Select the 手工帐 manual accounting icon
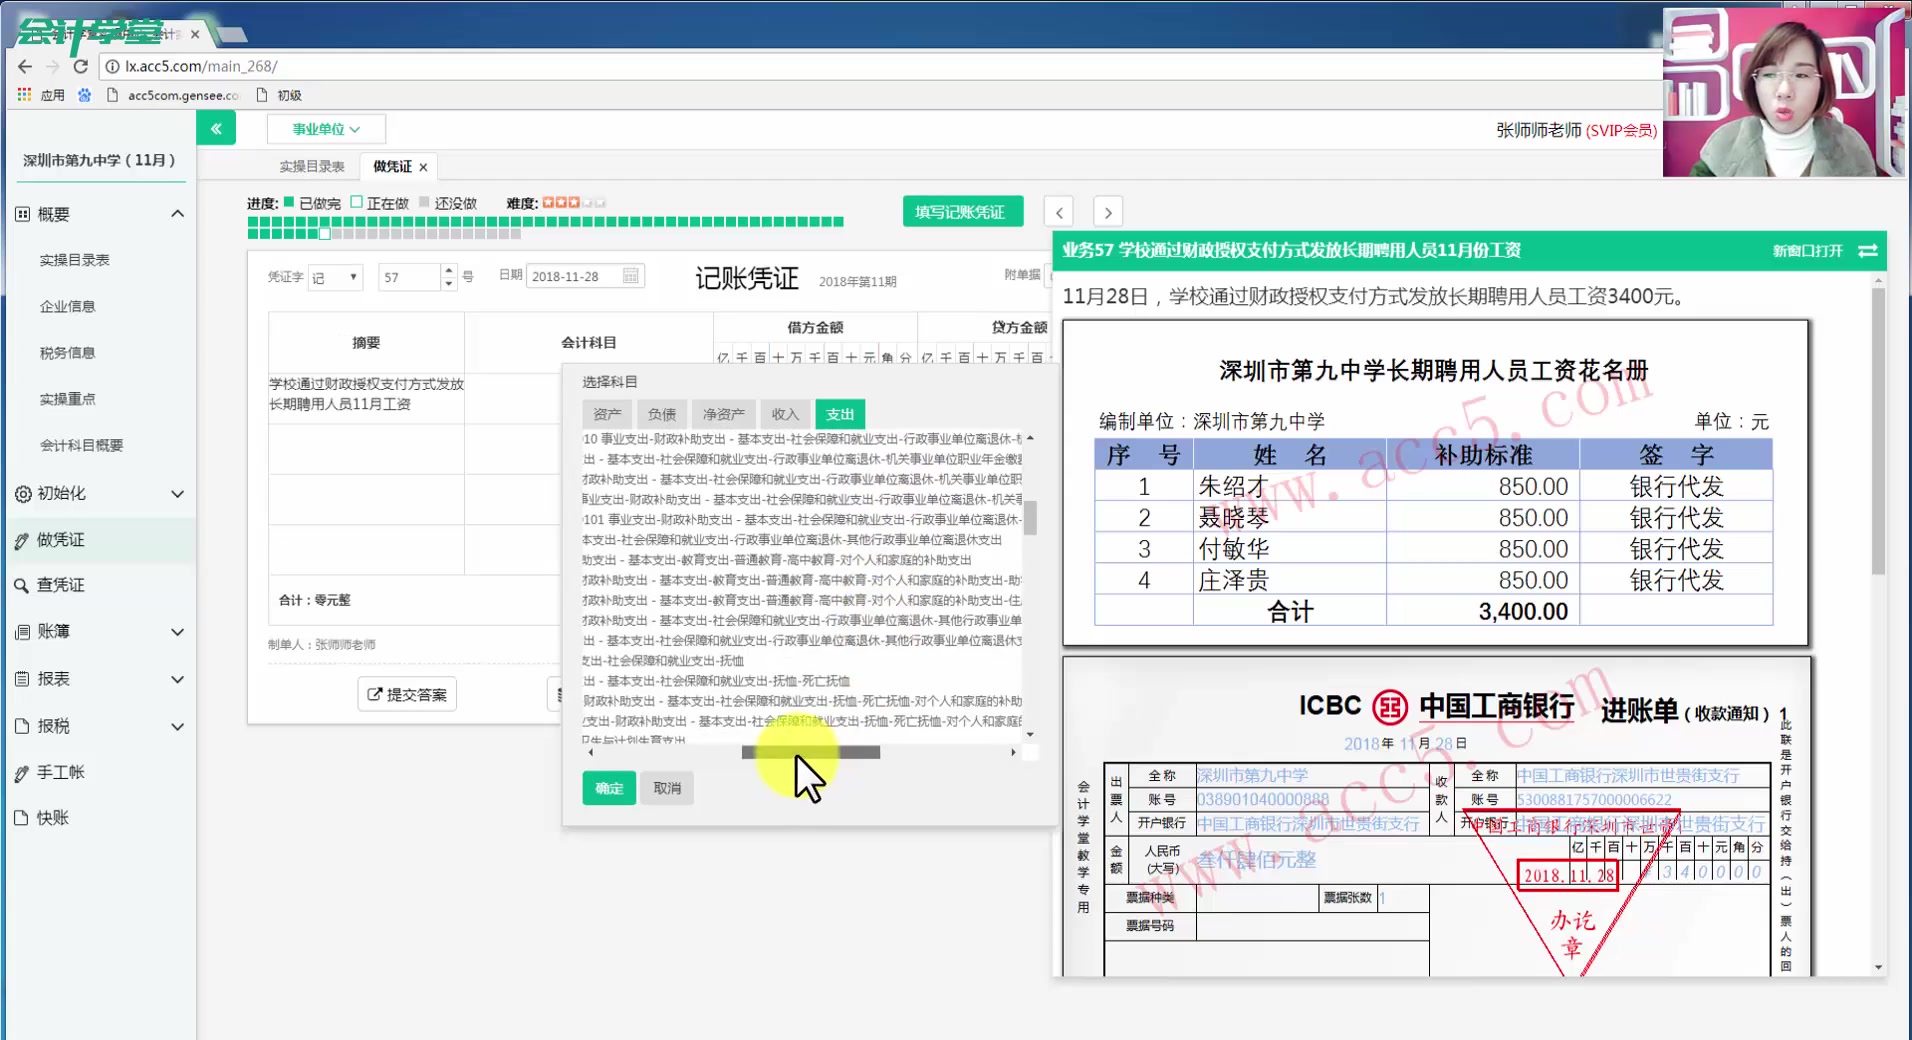1912x1040 pixels. point(22,771)
